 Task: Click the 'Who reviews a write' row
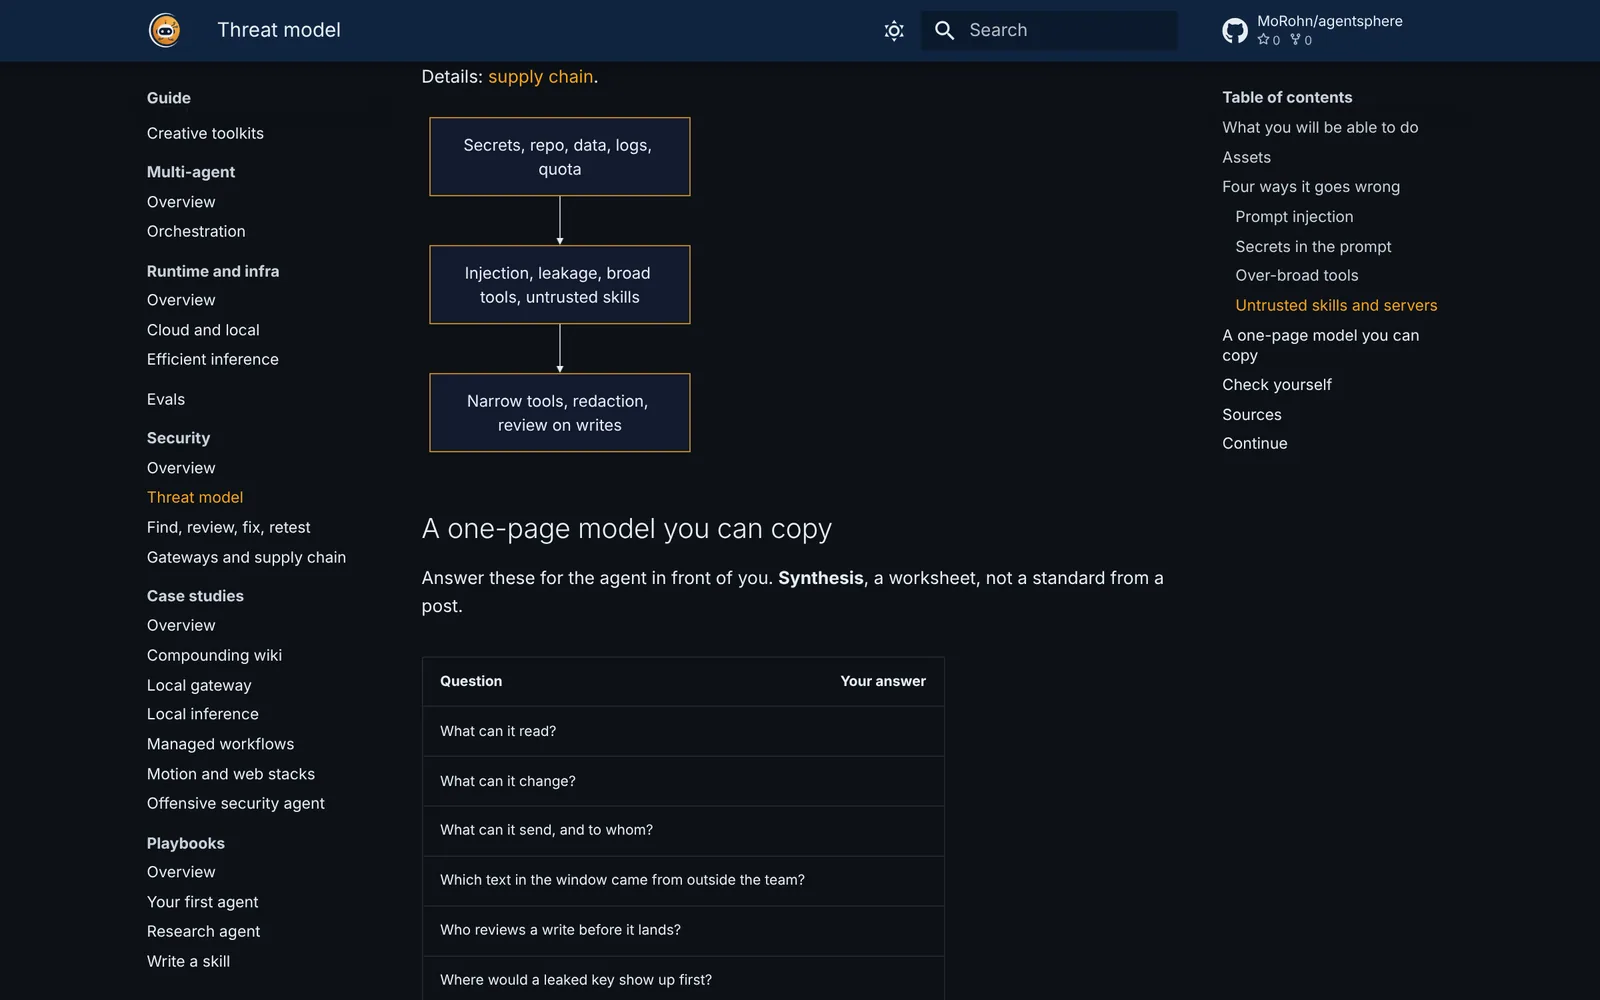point(683,930)
